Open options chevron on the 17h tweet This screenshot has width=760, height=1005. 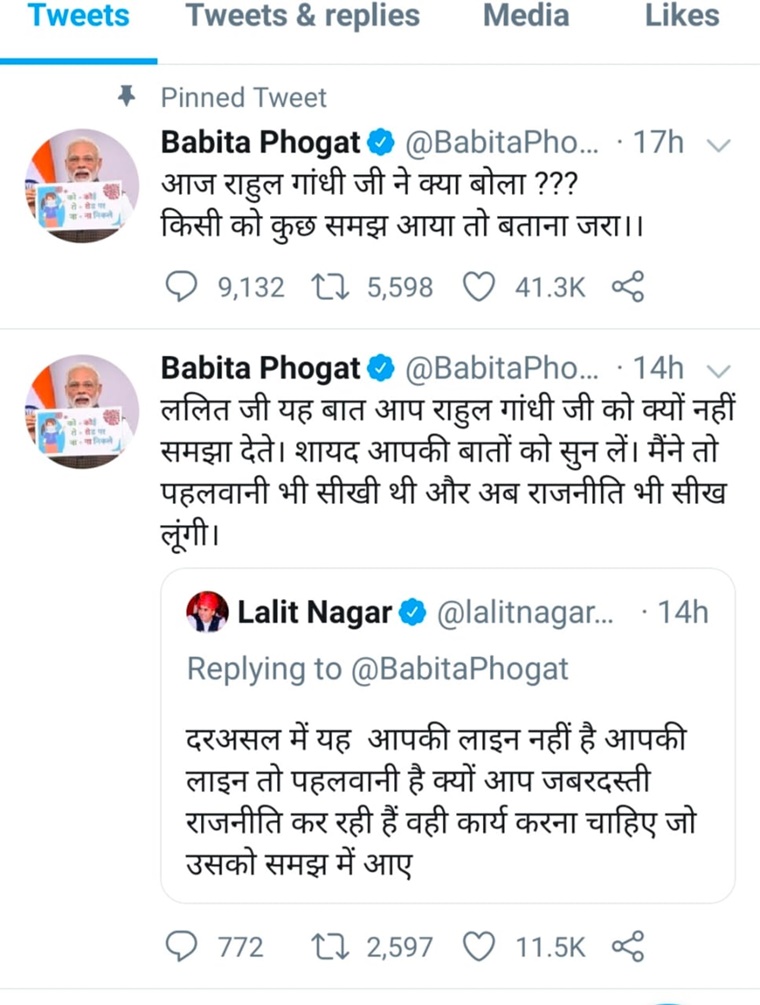718,145
